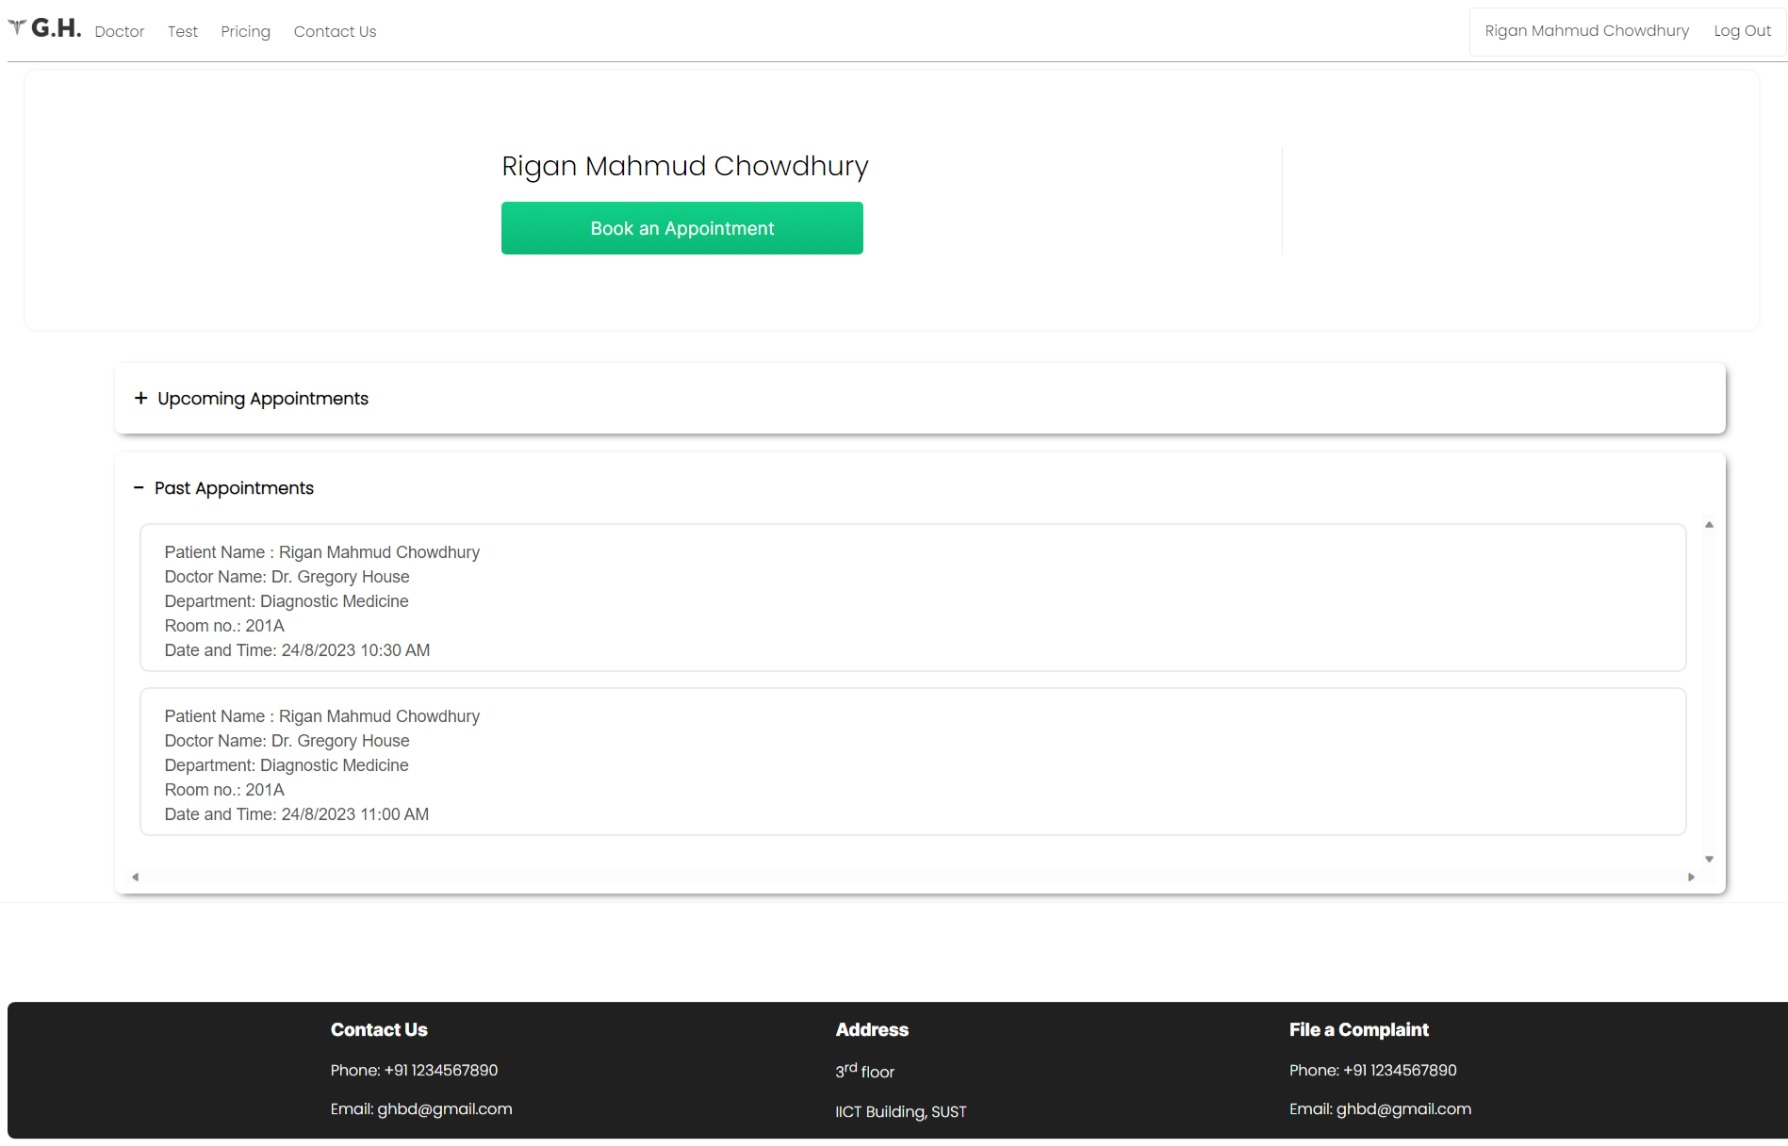Click the G.H. caduceus logo icon
The width and height of the screenshot is (1788, 1146).
17,28
